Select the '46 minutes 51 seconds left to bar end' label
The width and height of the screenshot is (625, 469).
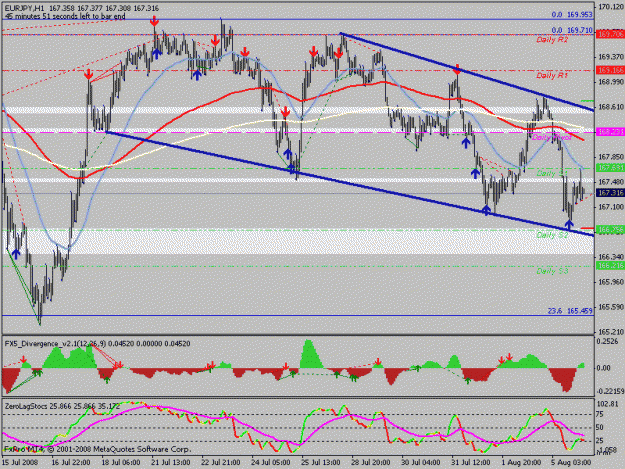tap(65, 16)
